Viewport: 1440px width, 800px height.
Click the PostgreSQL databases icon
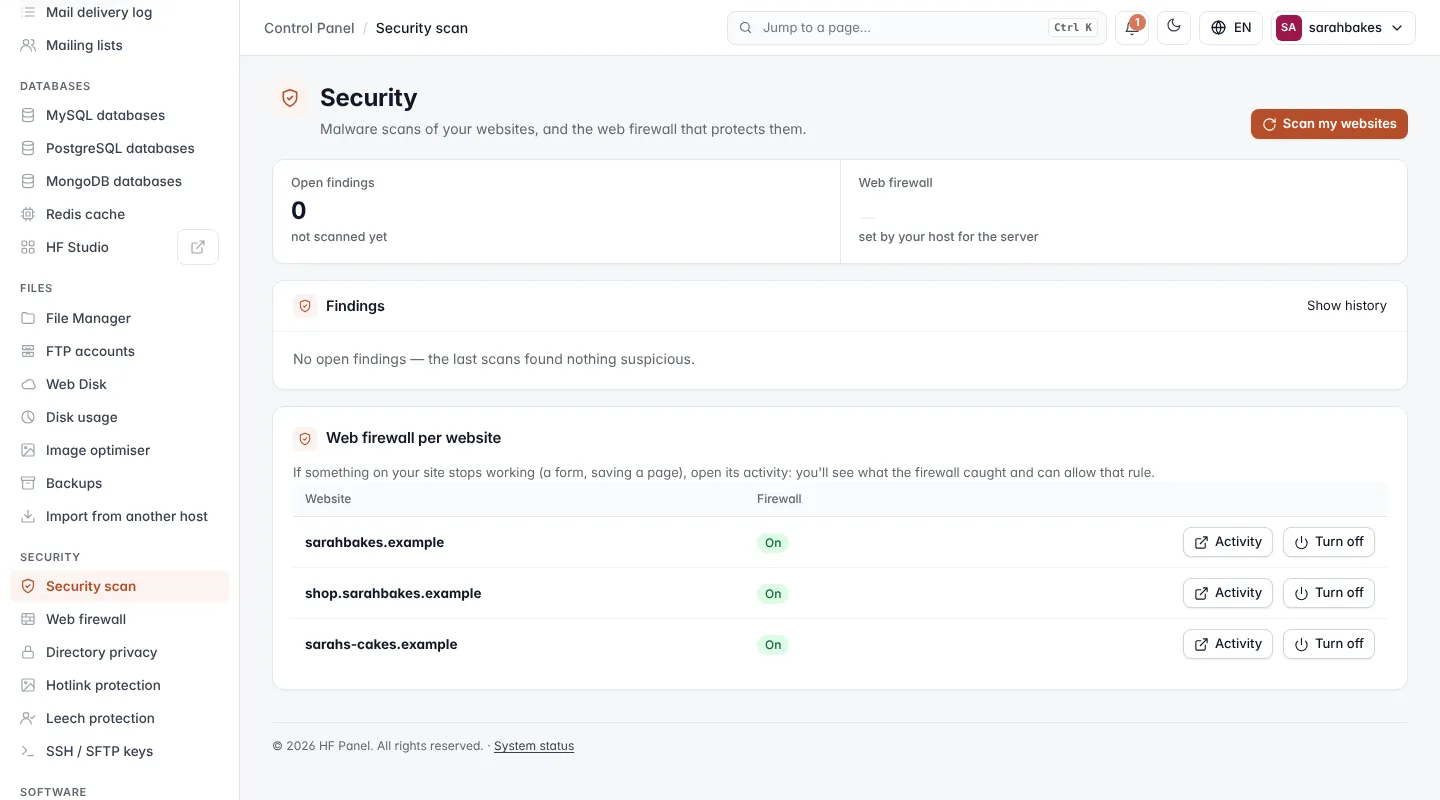[28, 148]
